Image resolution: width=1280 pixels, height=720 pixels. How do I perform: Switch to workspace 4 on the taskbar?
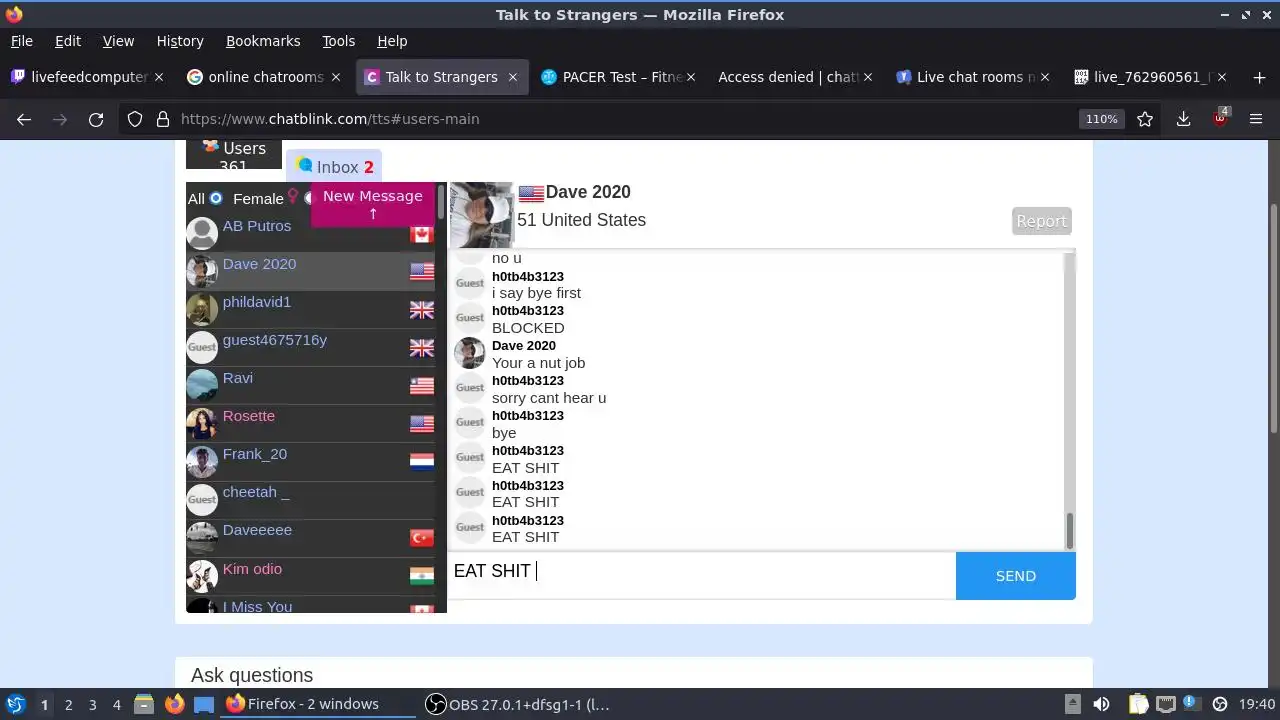[x=116, y=704]
